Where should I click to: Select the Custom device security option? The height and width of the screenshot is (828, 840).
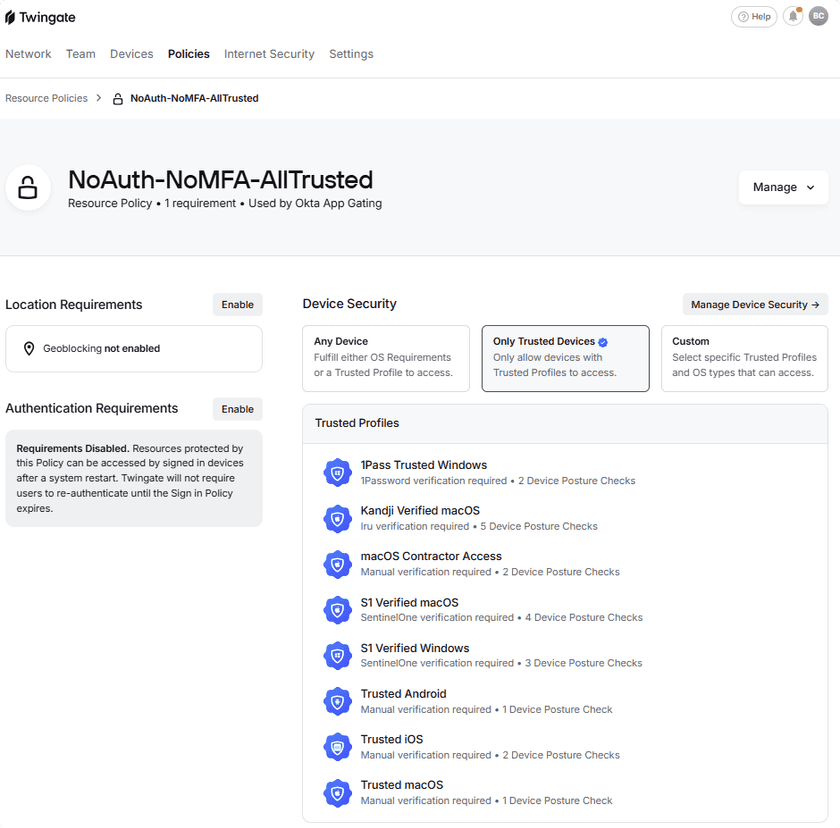744,358
